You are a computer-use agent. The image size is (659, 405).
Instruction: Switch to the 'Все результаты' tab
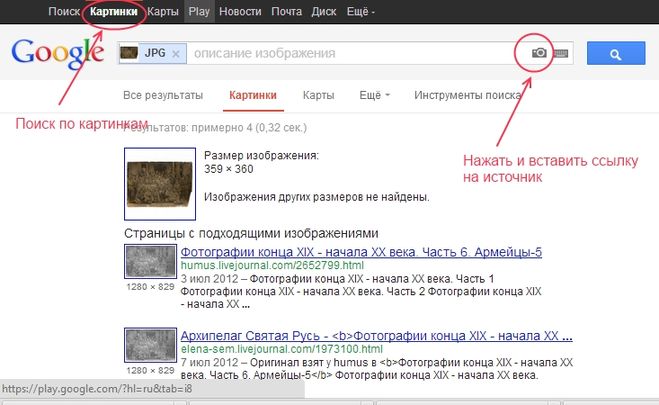[x=163, y=95]
